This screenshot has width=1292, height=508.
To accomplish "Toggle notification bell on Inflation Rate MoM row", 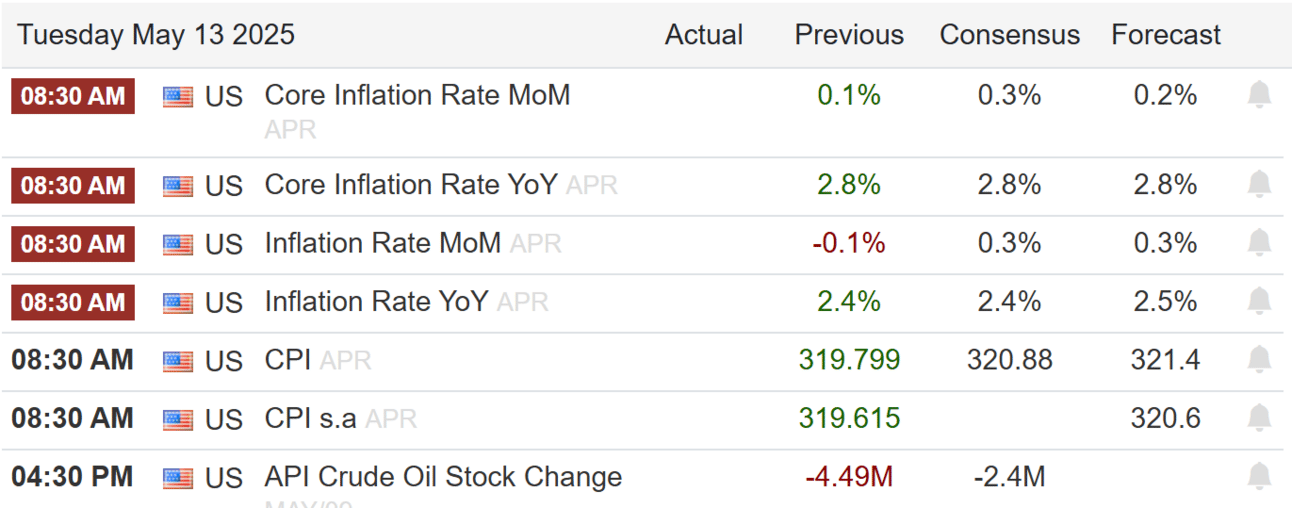I will [1259, 243].
